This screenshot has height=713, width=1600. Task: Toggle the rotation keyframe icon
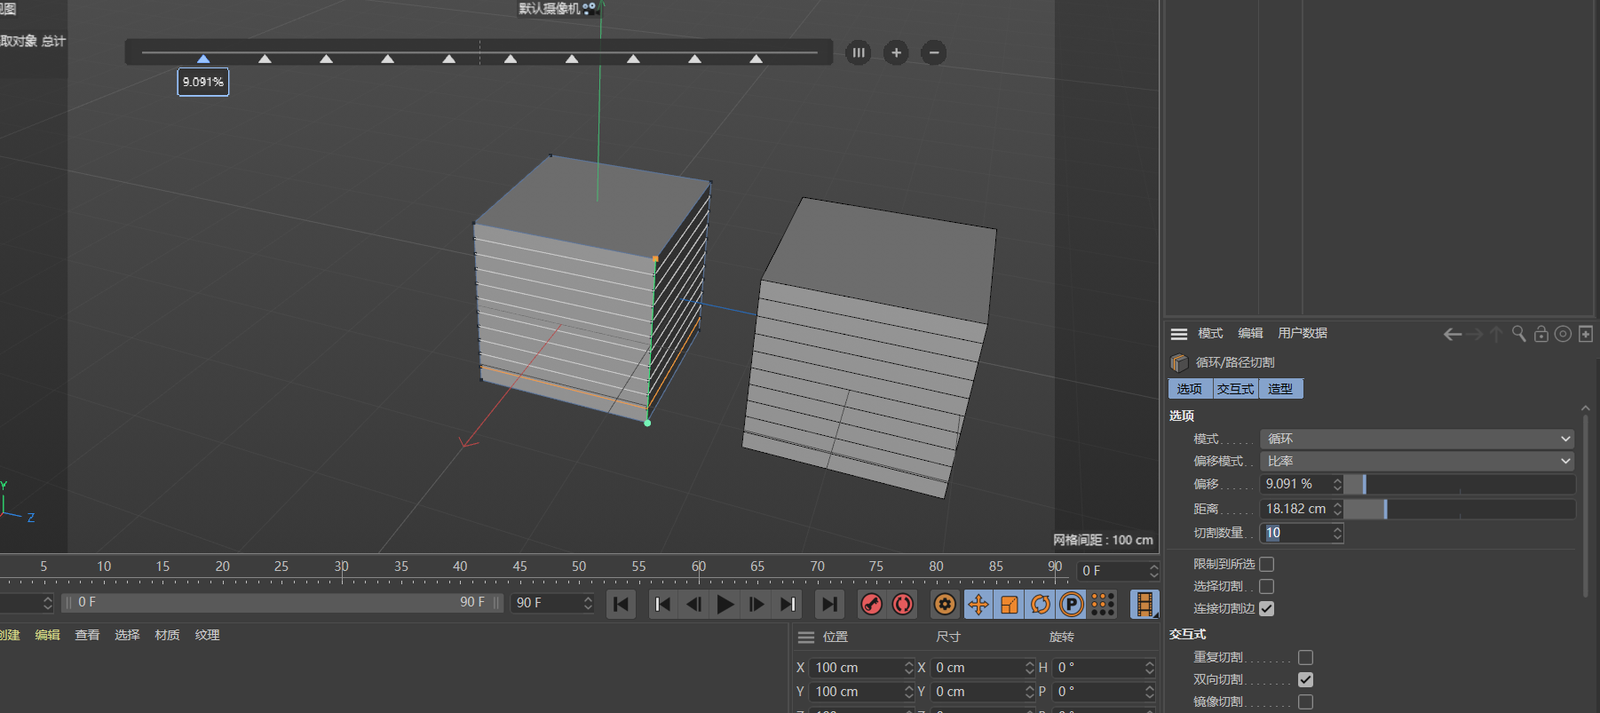1040,604
